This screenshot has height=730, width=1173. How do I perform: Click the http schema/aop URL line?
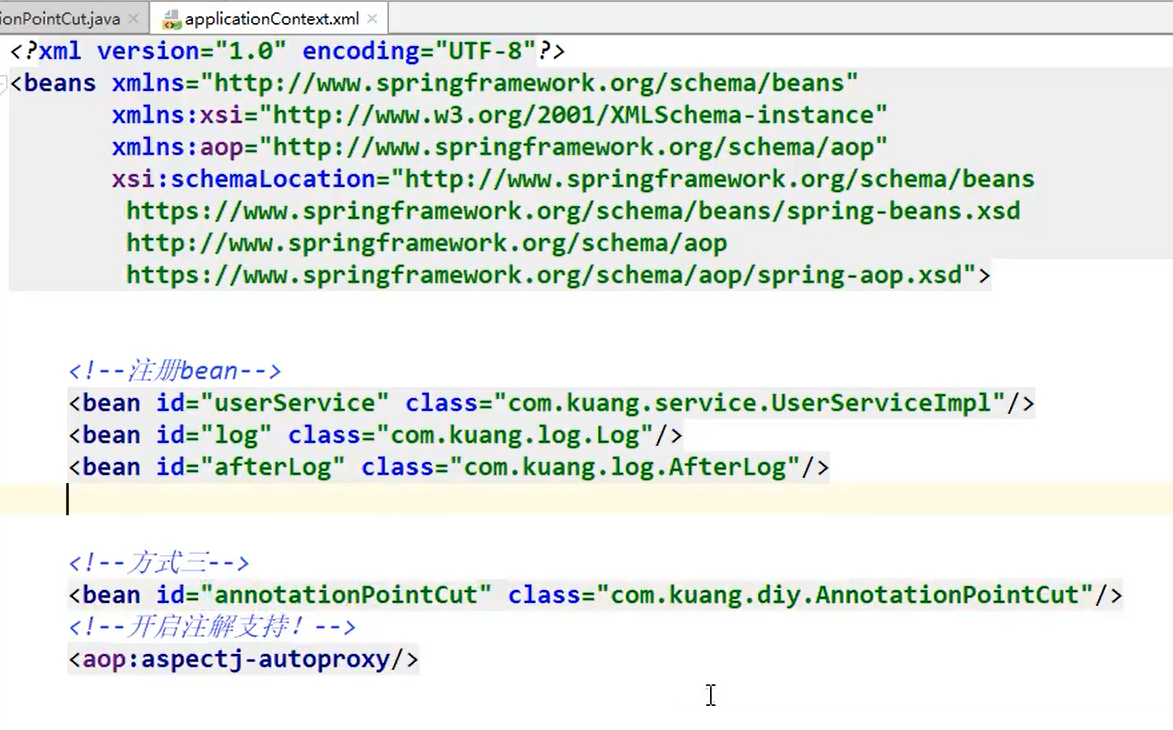(x=426, y=244)
